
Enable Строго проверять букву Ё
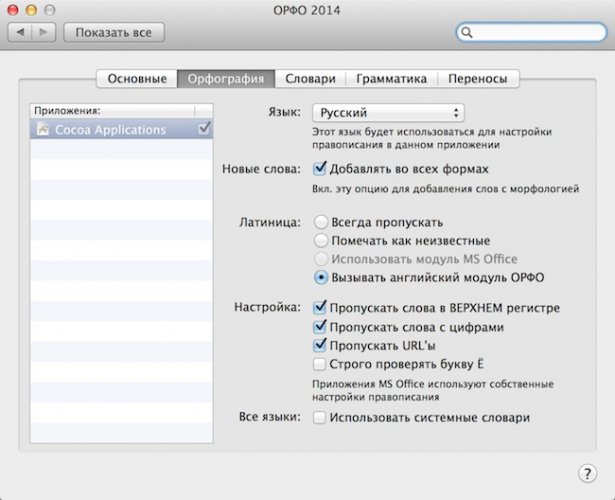(x=319, y=364)
